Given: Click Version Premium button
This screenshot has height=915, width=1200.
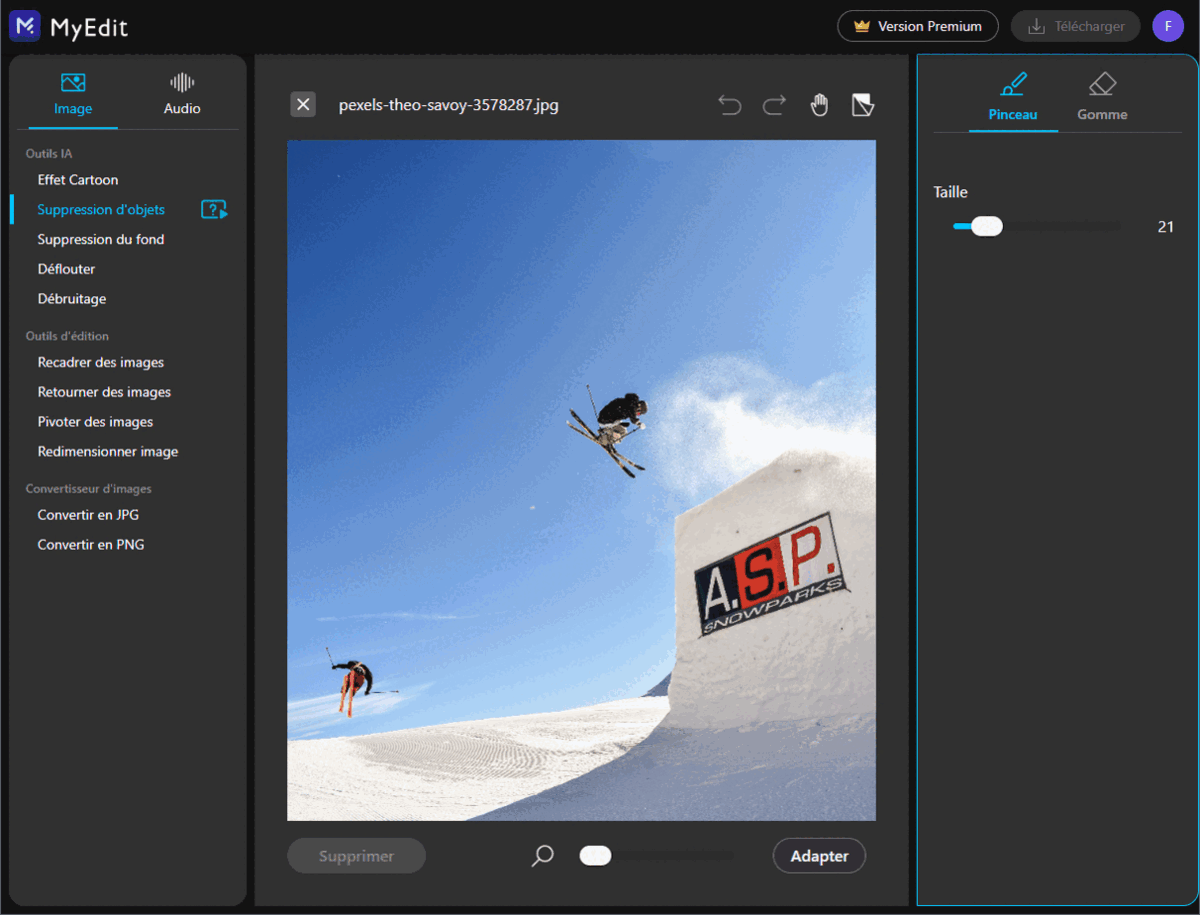Looking at the screenshot, I should click(x=918, y=26).
